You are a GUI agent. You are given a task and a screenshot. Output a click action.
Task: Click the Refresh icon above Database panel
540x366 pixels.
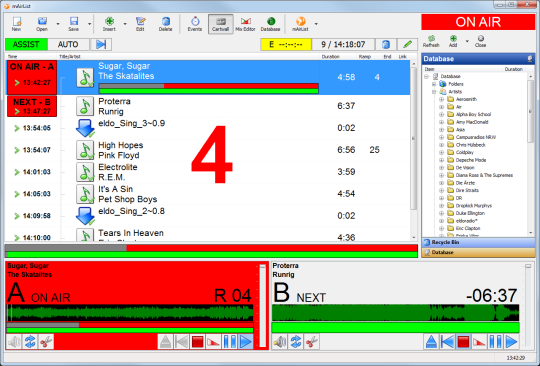(431, 41)
